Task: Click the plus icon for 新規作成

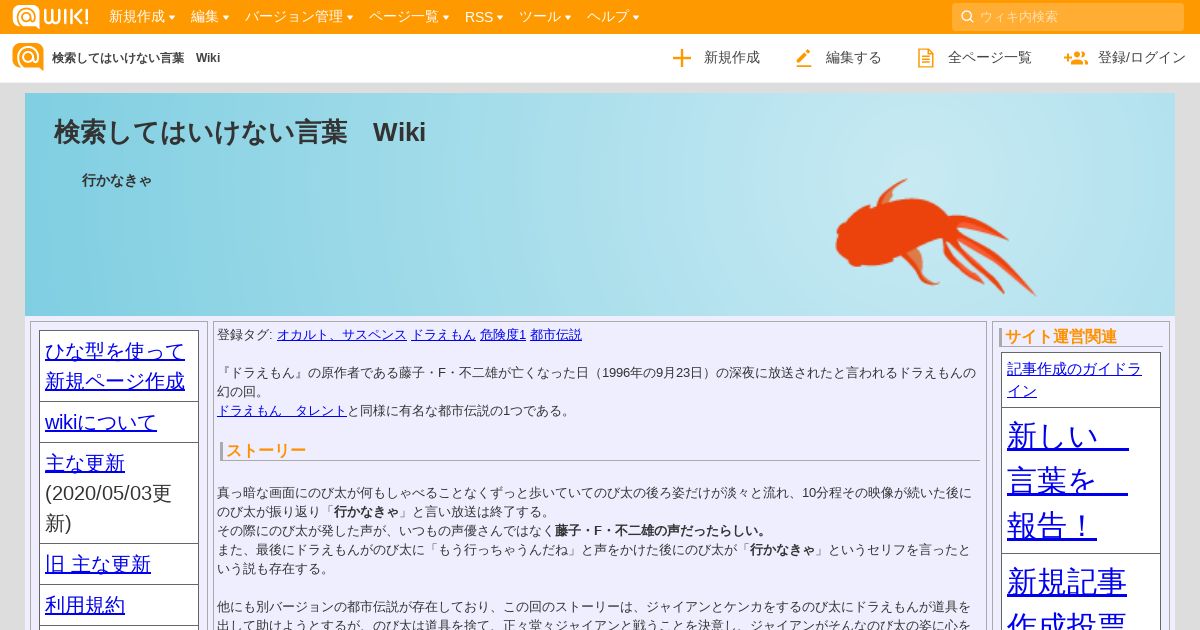Action: [x=682, y=58]
